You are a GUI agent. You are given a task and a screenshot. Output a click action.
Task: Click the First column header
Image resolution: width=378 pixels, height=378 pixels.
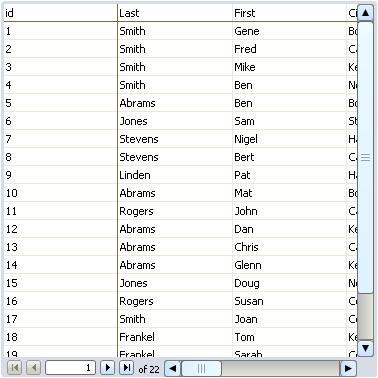click(289, 13)
